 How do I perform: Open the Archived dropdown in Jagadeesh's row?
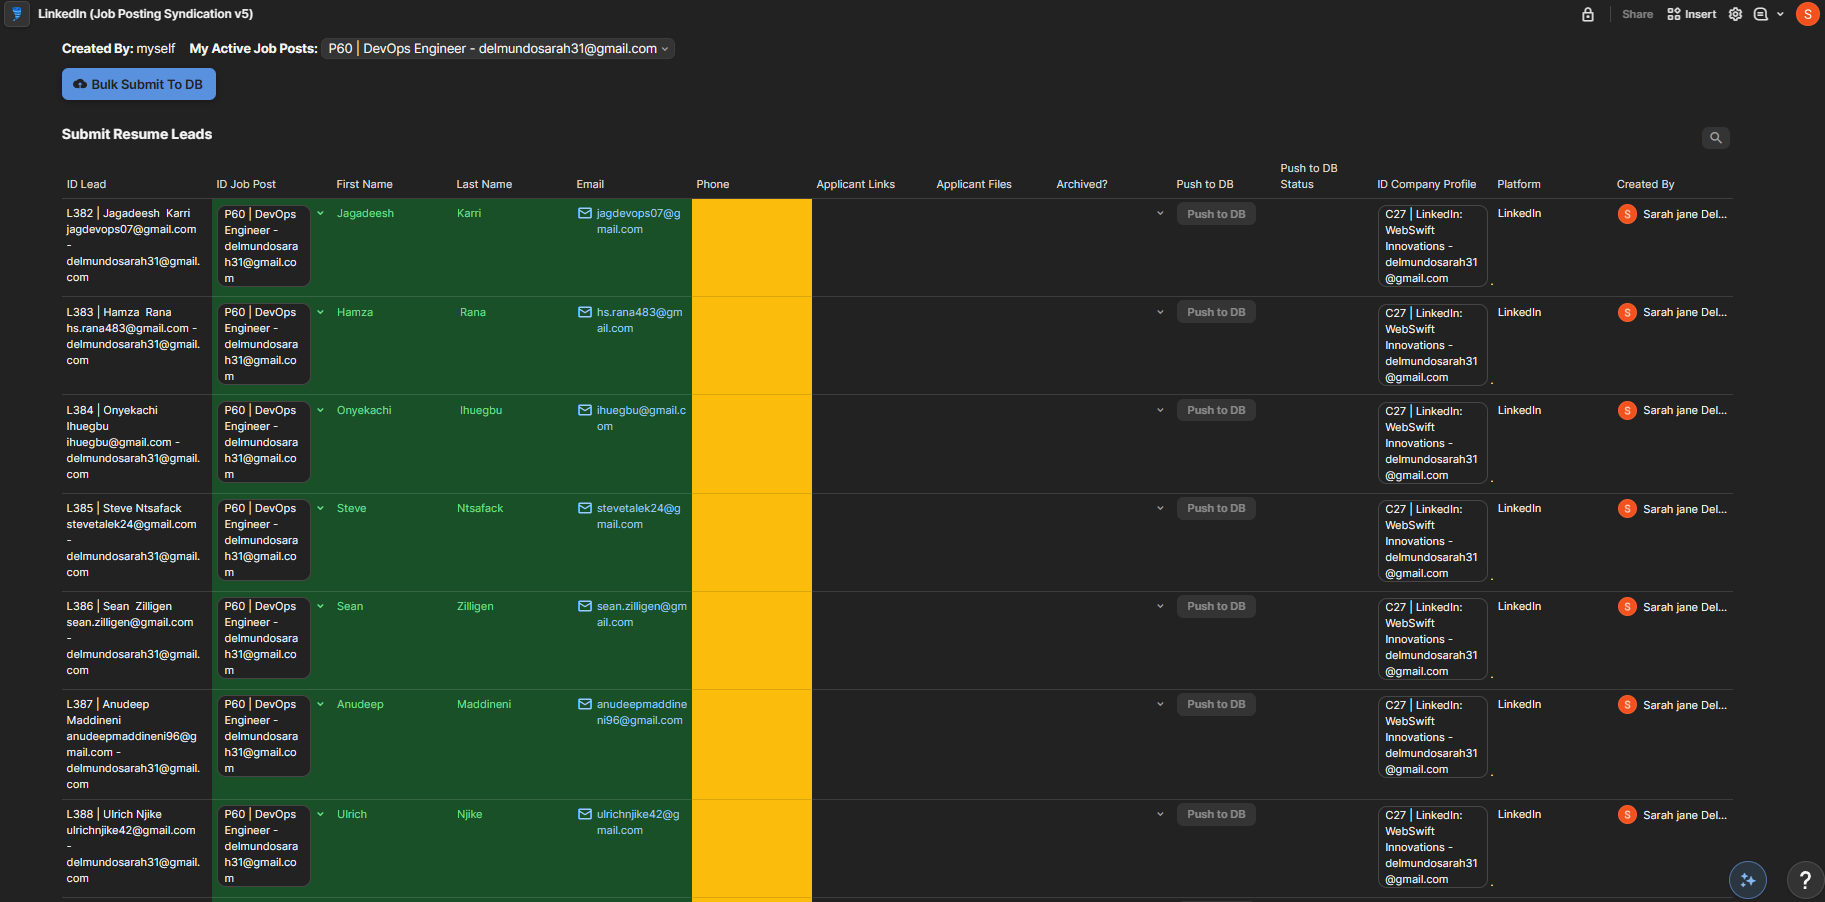1160,214
